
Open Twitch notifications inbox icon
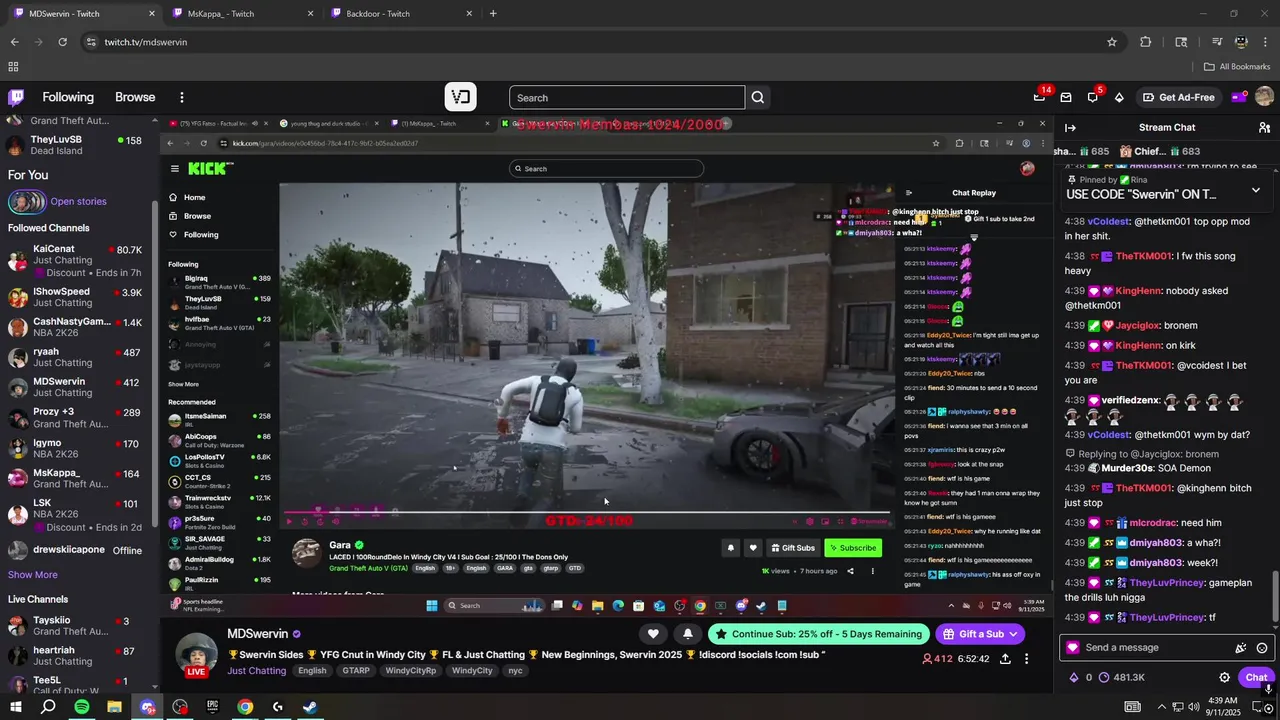1066,97
